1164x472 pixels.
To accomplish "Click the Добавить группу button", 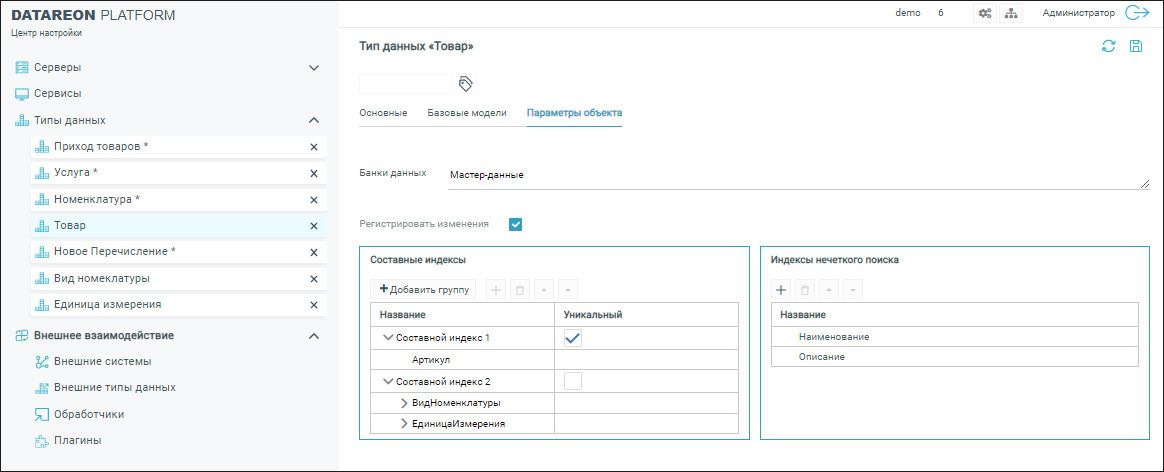I will click(x=423, y=289).
